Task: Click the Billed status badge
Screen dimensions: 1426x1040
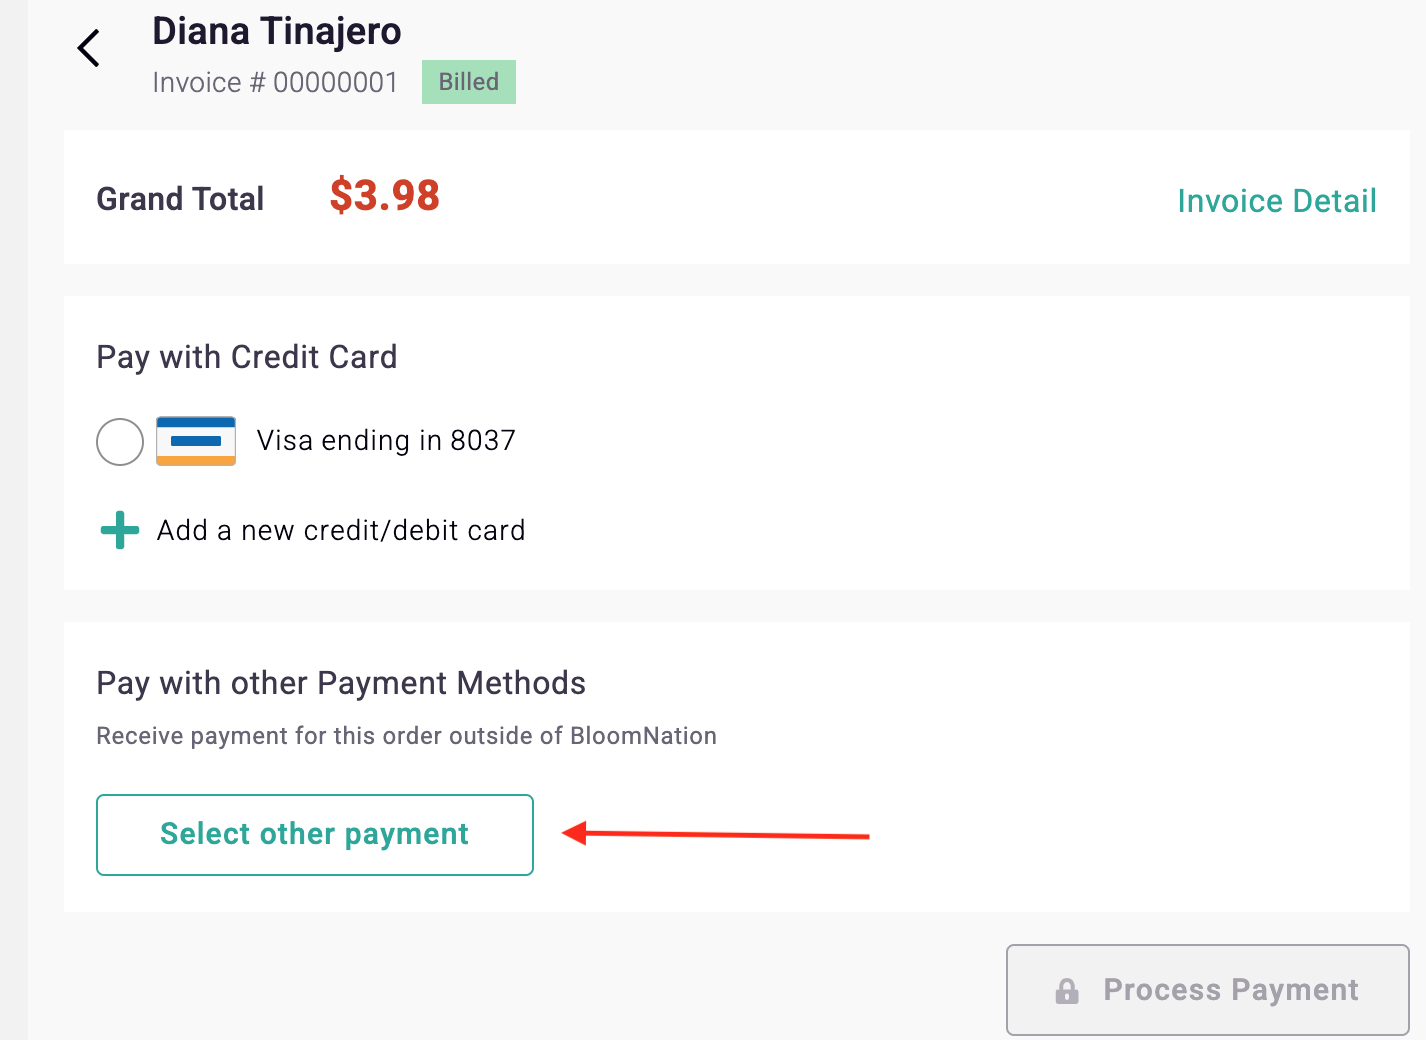Action: 469,82
